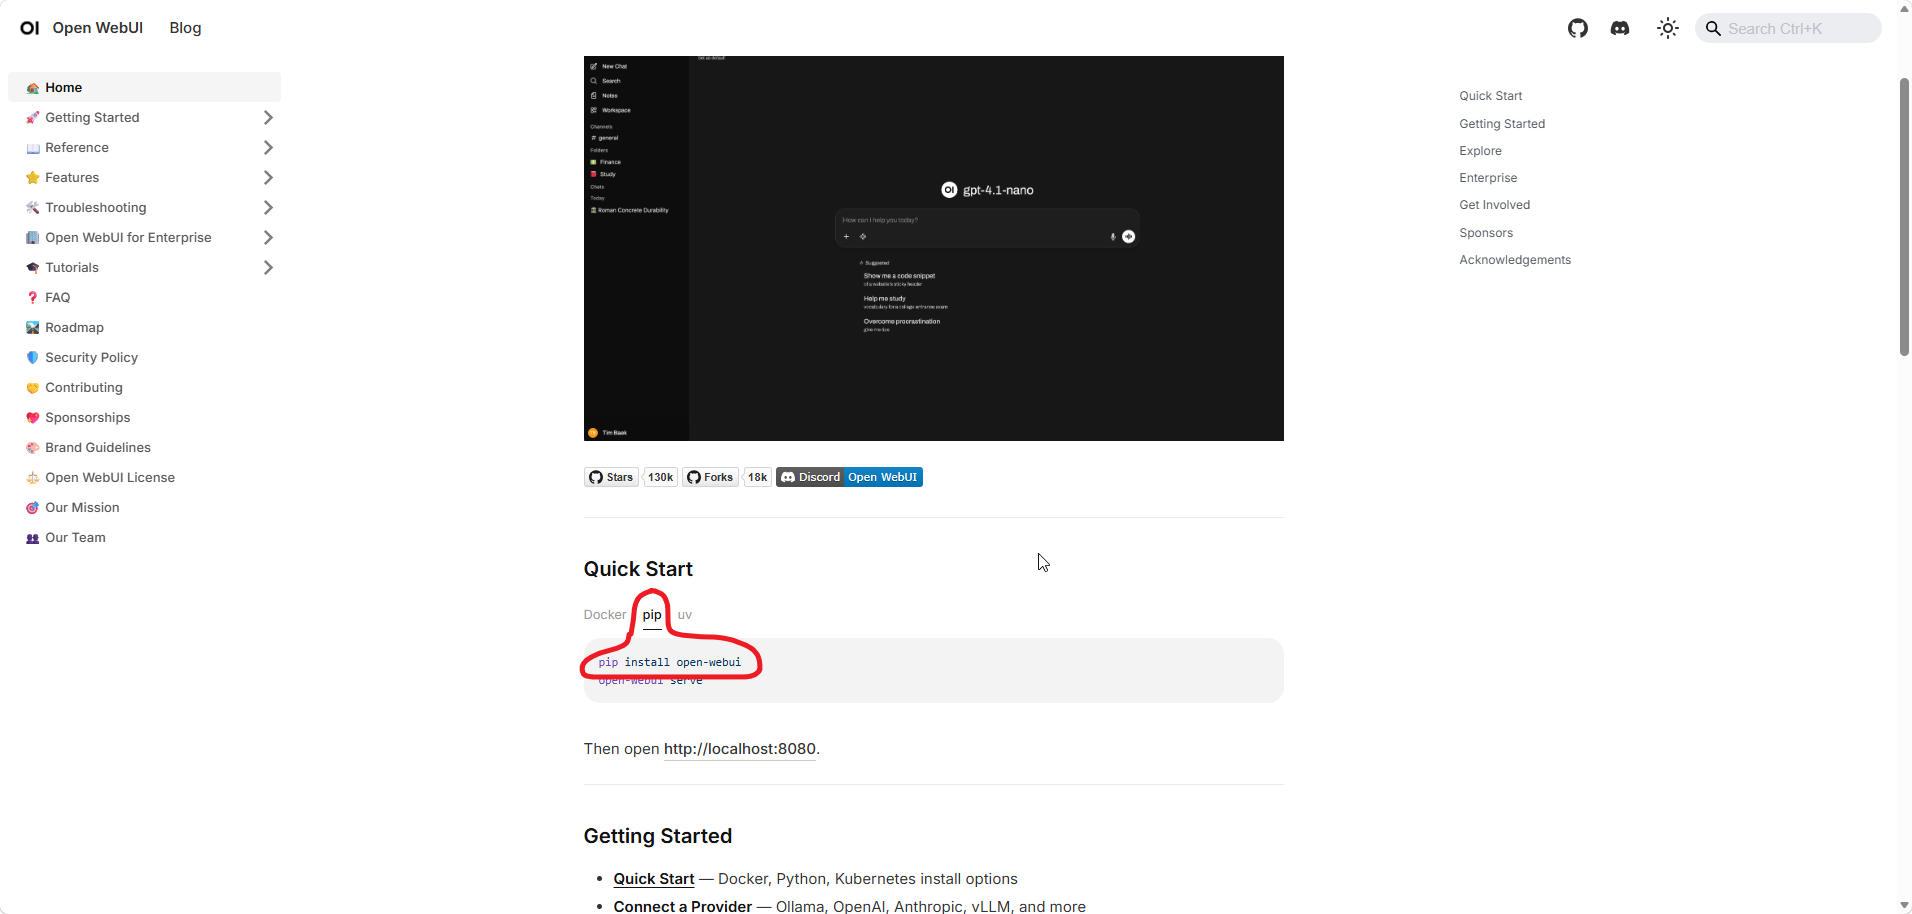Screen dimensions: 1912x914
Task: Open Features sidebar item
Action: [72, 177]
